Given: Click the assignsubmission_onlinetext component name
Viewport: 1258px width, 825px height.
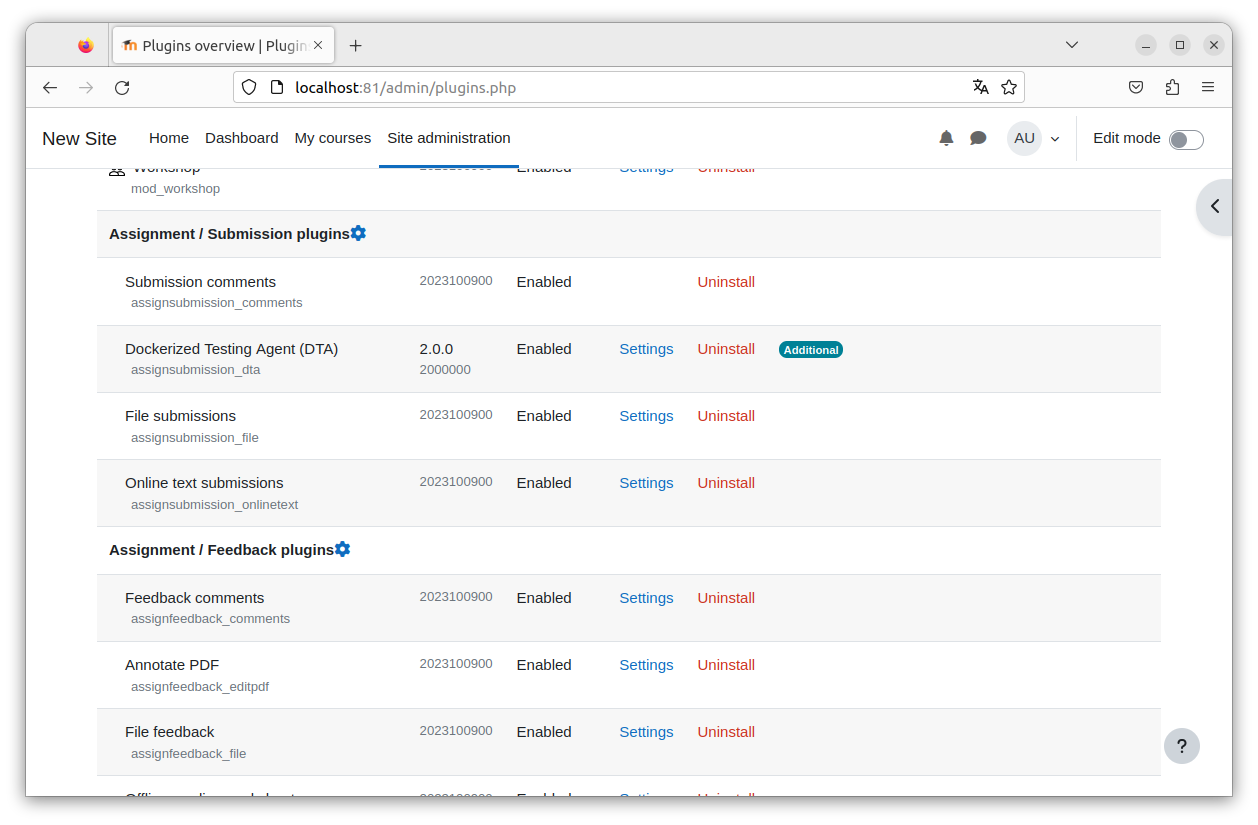Looking at the screenshot, I should [x=215, y=505].
